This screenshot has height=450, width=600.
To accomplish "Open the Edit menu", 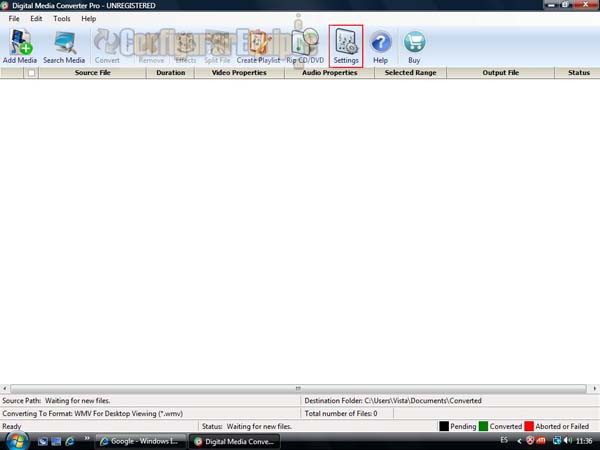I will 36,19.
